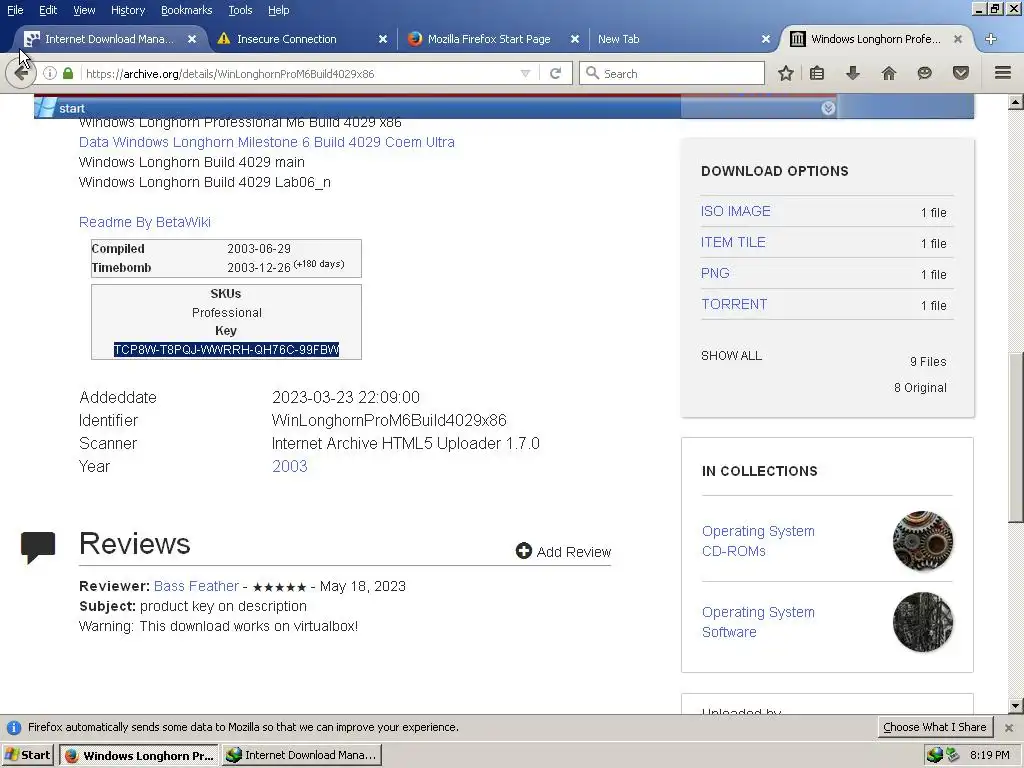Open the 2003 year link
The image size is (1024, 768).
tap(289, 466)
